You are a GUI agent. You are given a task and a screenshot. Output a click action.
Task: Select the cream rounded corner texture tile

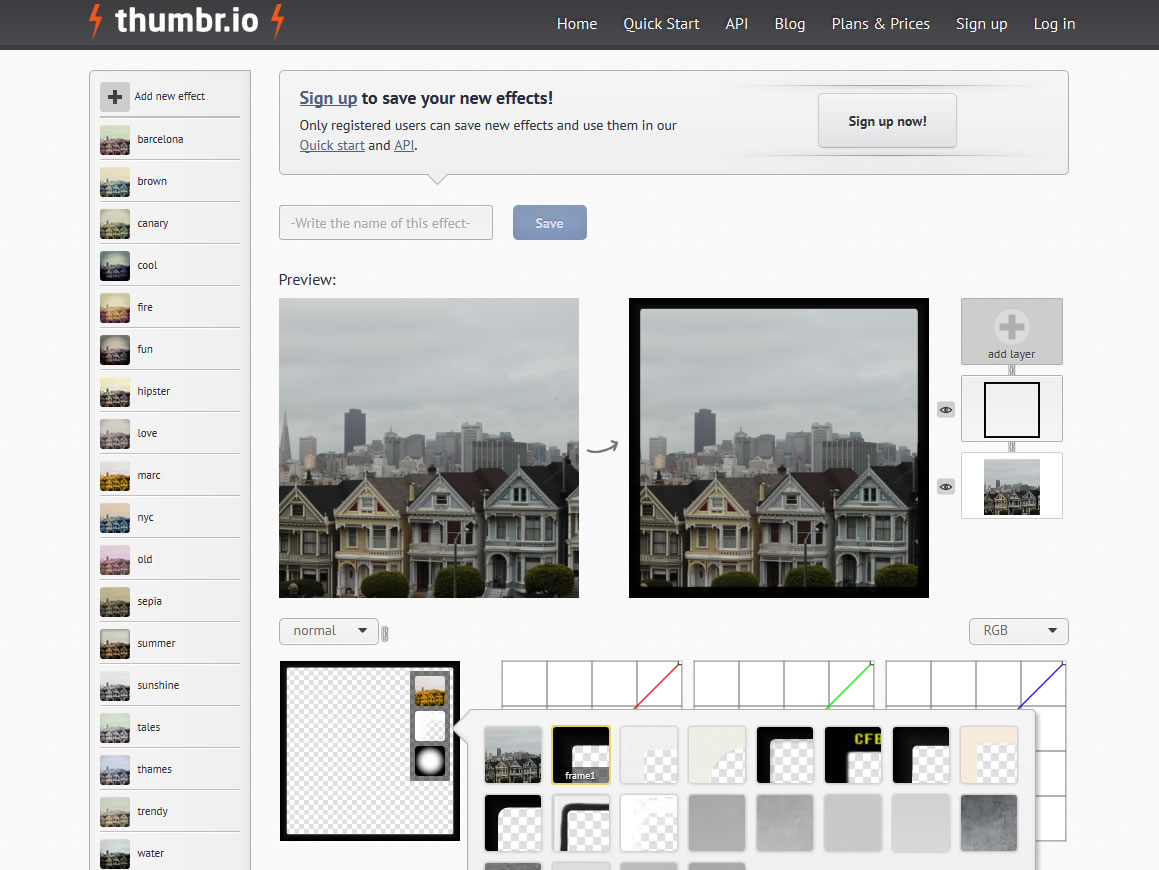click(717, 755)
